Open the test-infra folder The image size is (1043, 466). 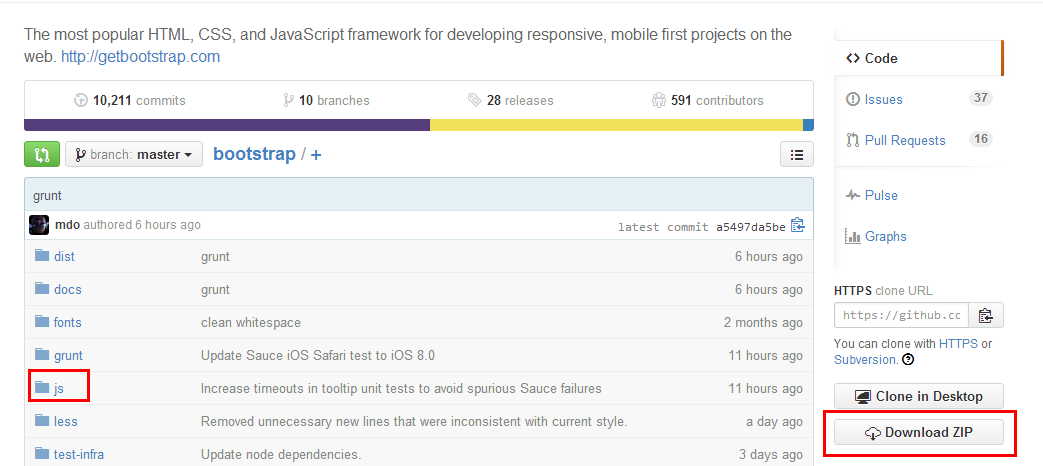coord(78,455)
